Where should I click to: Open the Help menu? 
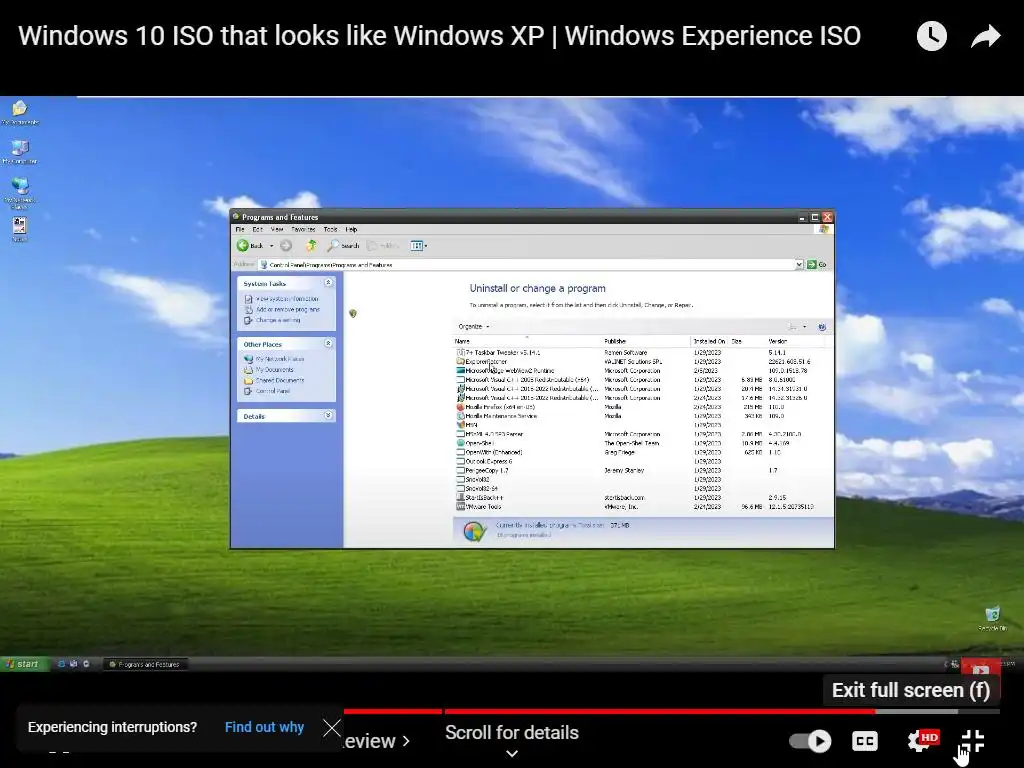[x=351, y=229]
